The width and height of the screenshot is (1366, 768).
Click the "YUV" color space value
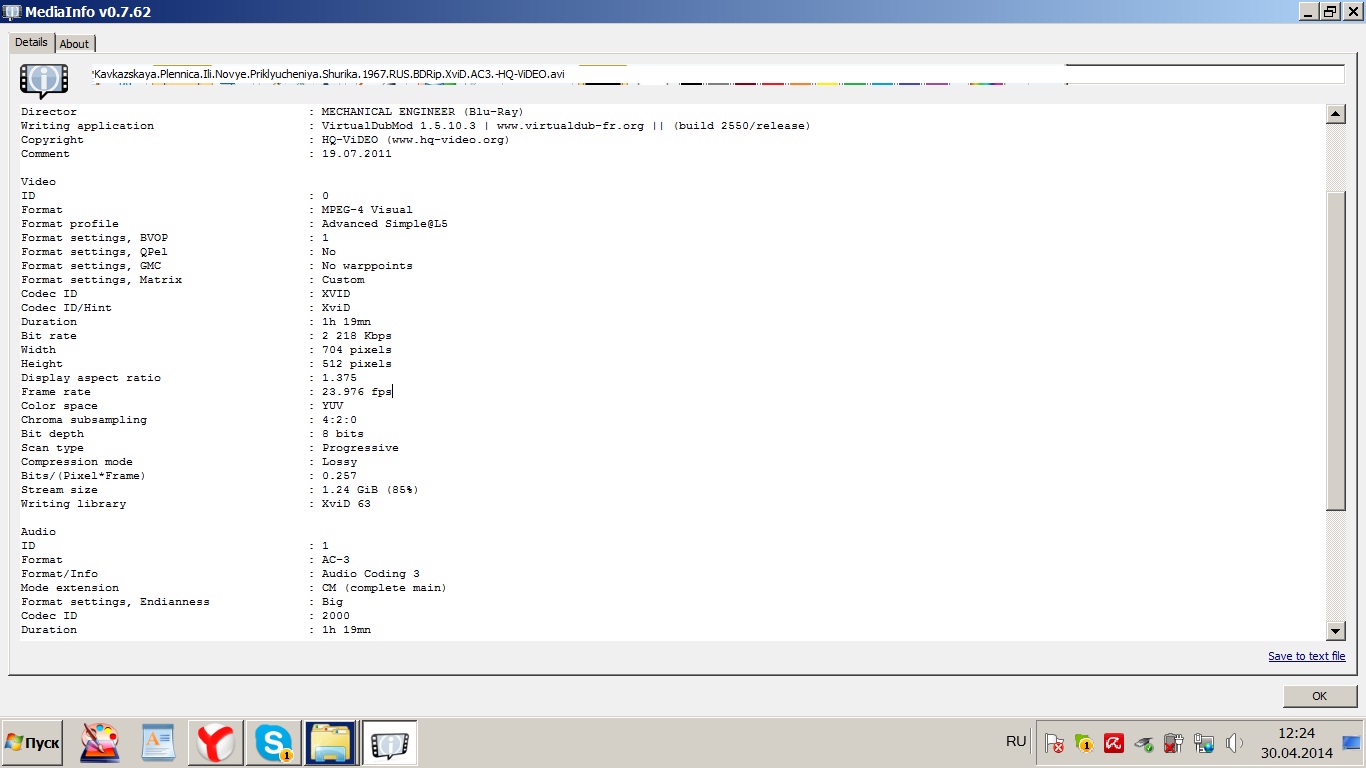(x=332, y=406)
